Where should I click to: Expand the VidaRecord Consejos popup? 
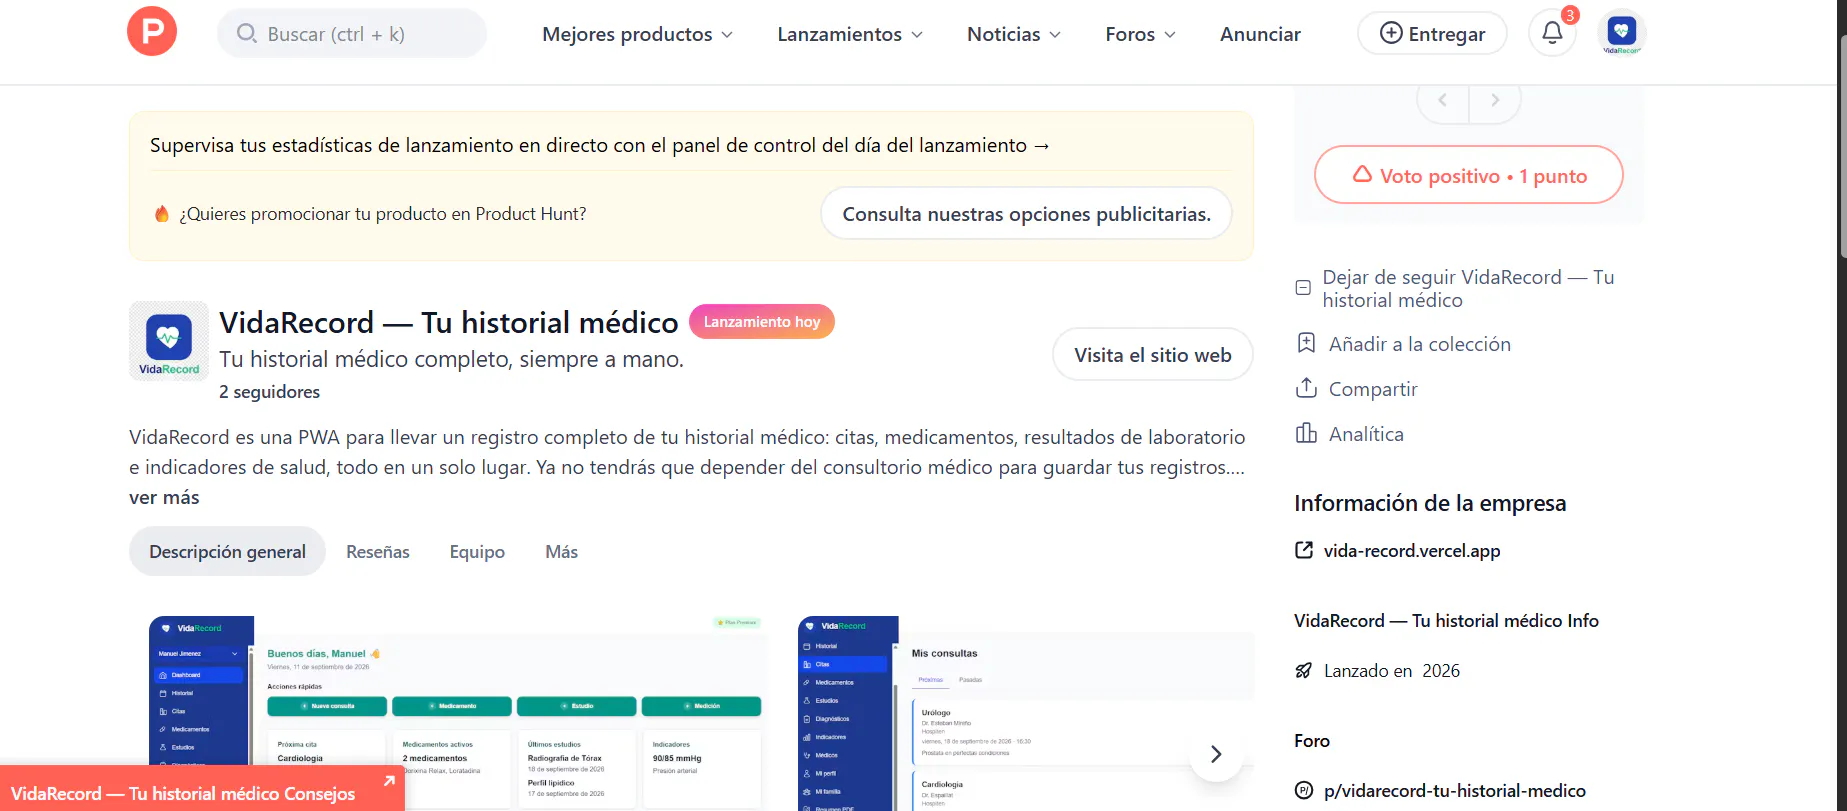(202, 790)
